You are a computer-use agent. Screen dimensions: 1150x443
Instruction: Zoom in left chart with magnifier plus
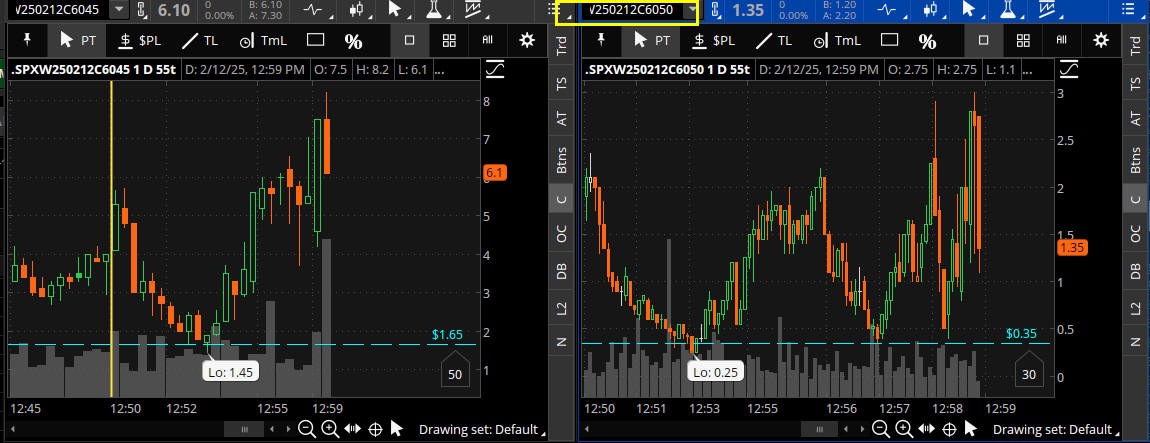click(x=330, y=430)
